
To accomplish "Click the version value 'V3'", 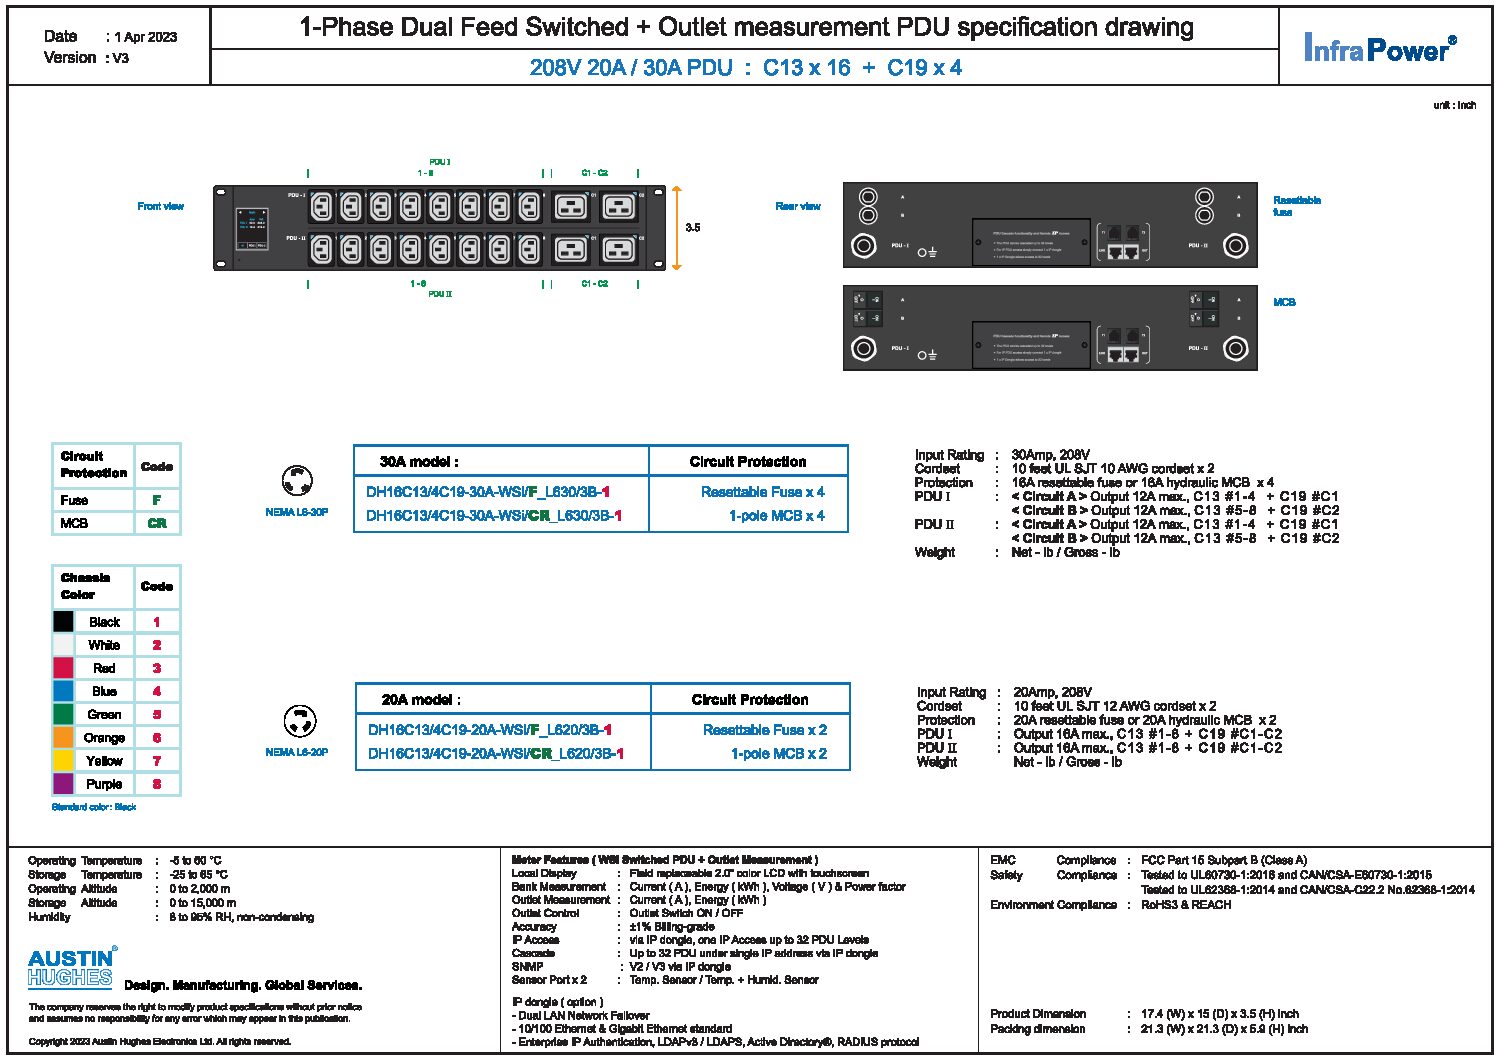I will point(121,58).
